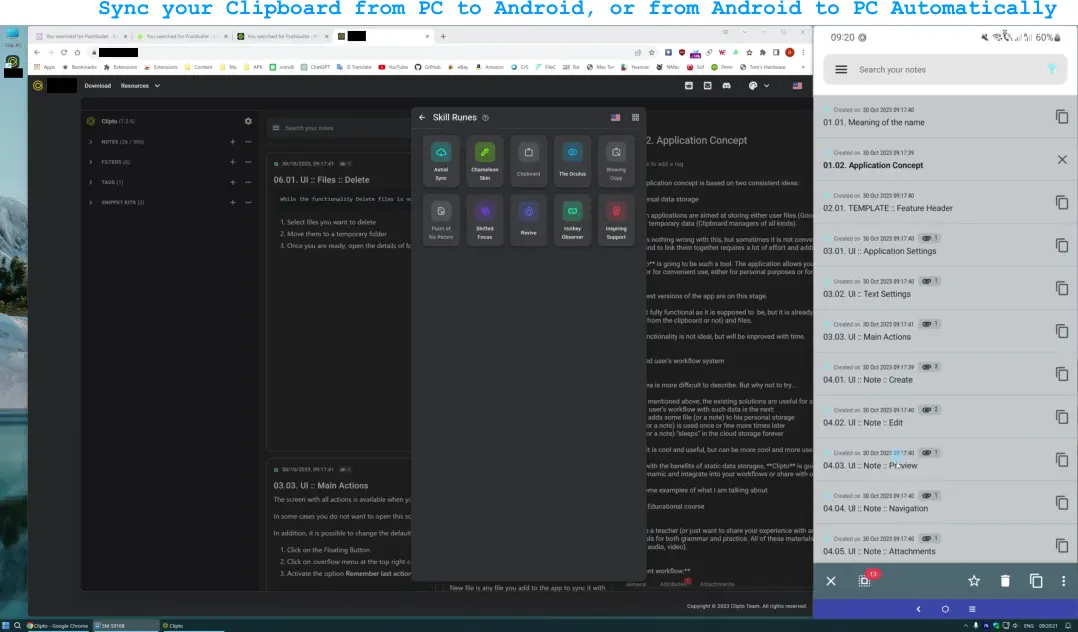The width and height of the screenshot is (1078, 632).
Task: Click the help icon beside Skill Runes title
Action: (x=485, y=117)
